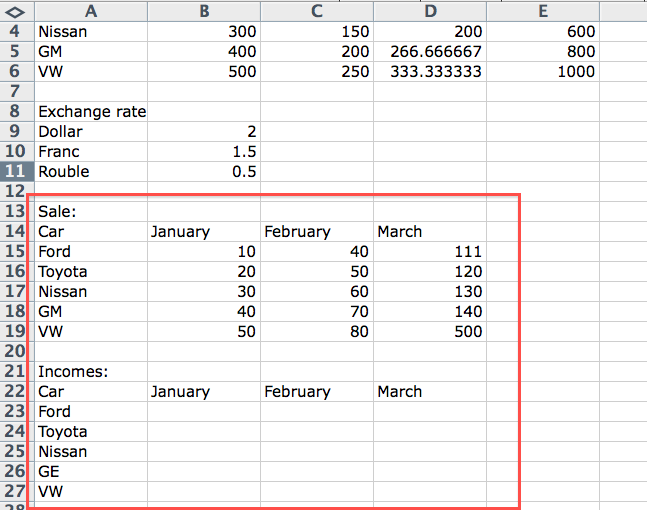Select cell with value 800
This screenshot has height=510, width=647.
[x=543, y=51]
